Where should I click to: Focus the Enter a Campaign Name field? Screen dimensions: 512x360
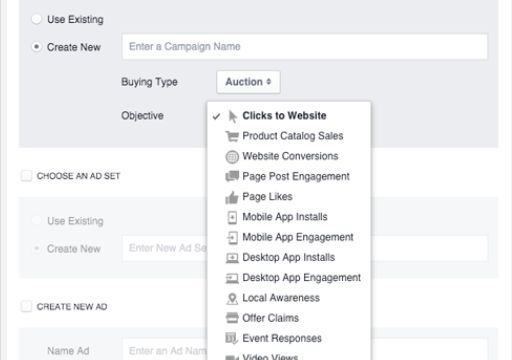305,47
